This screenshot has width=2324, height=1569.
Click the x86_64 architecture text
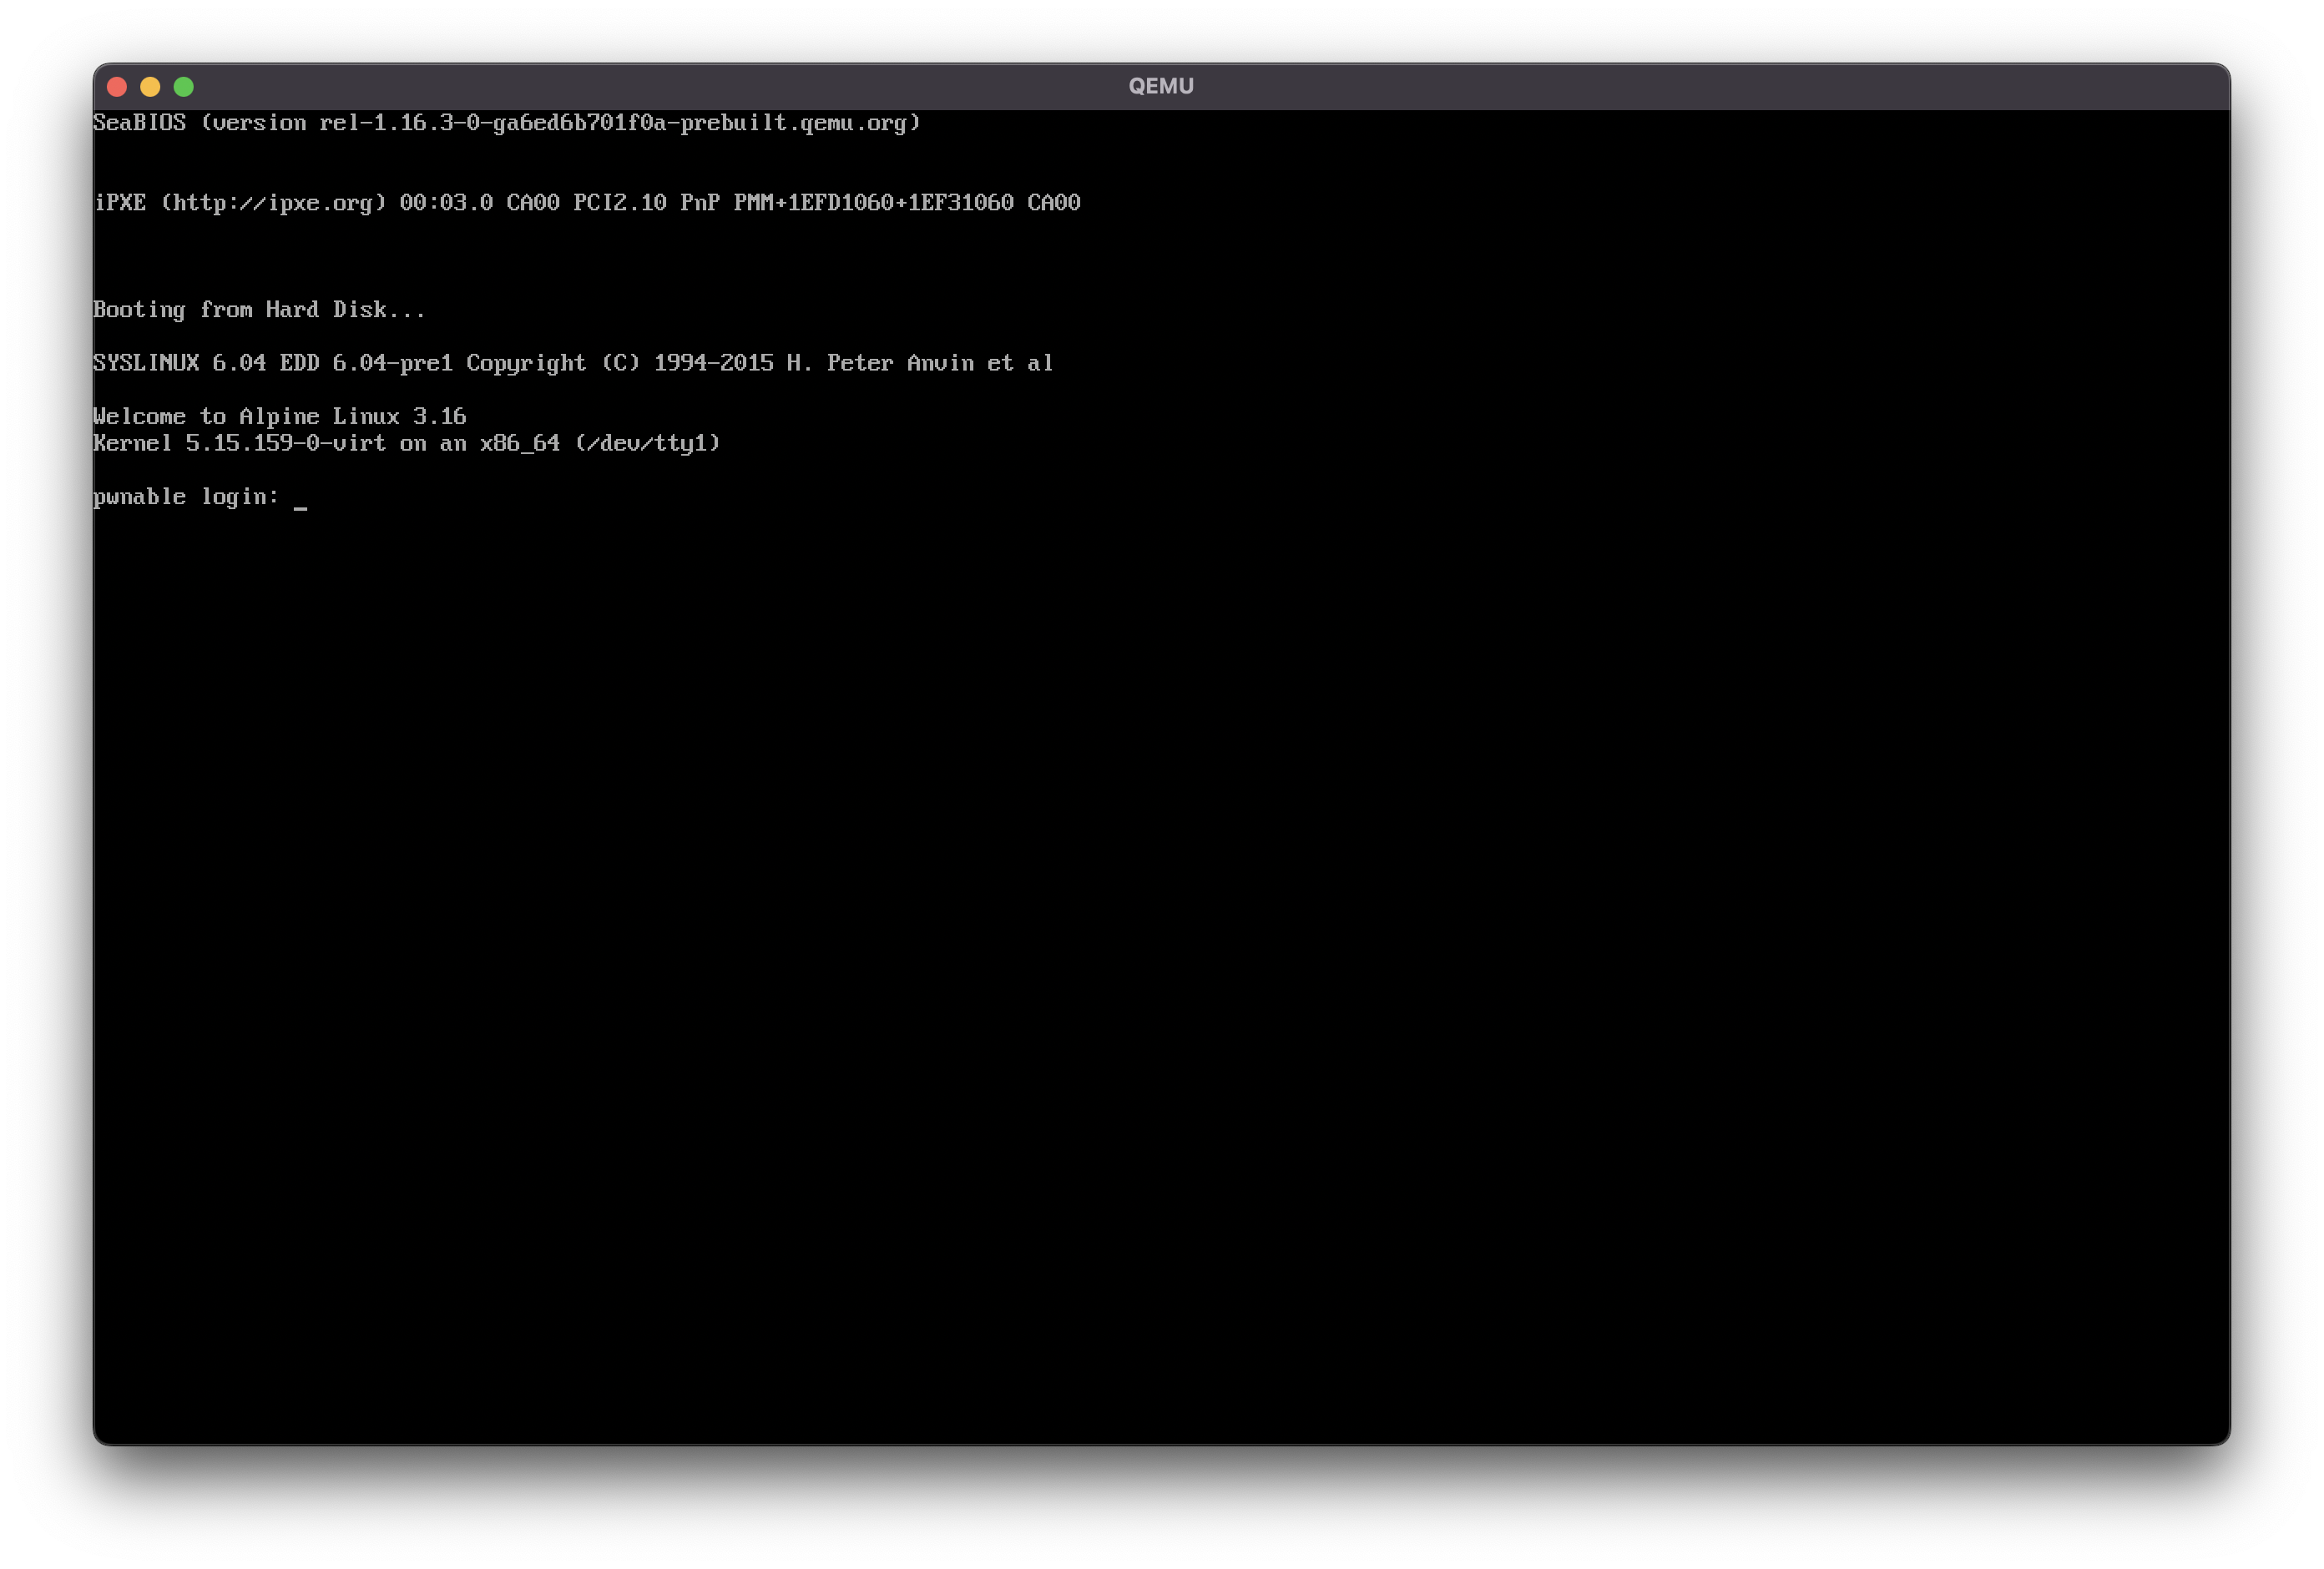(x=522, y=443)
